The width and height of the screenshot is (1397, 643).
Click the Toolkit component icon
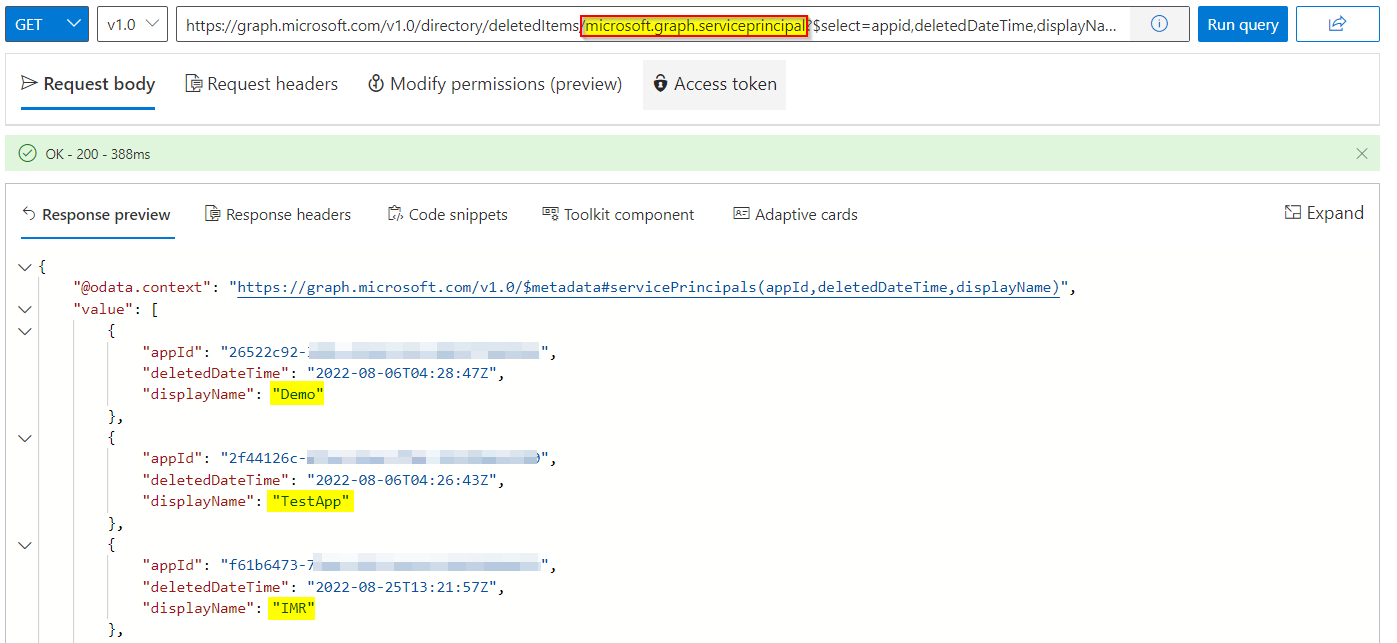tap(550, 213)
